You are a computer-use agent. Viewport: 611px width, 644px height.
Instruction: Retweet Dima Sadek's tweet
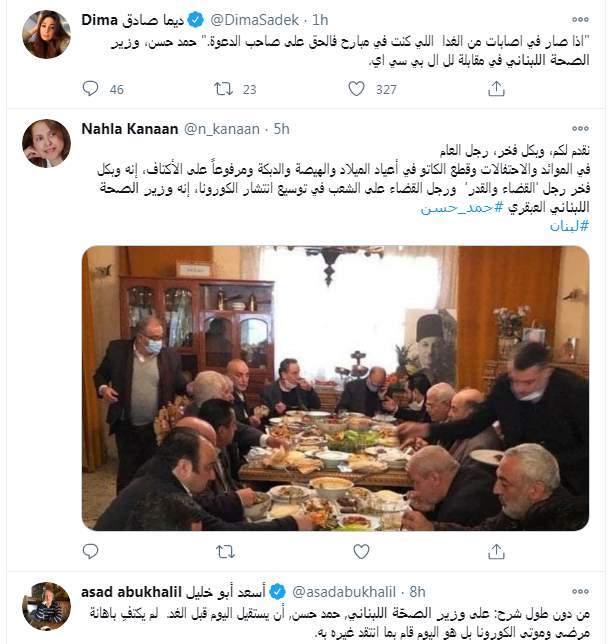pos(224,89)
